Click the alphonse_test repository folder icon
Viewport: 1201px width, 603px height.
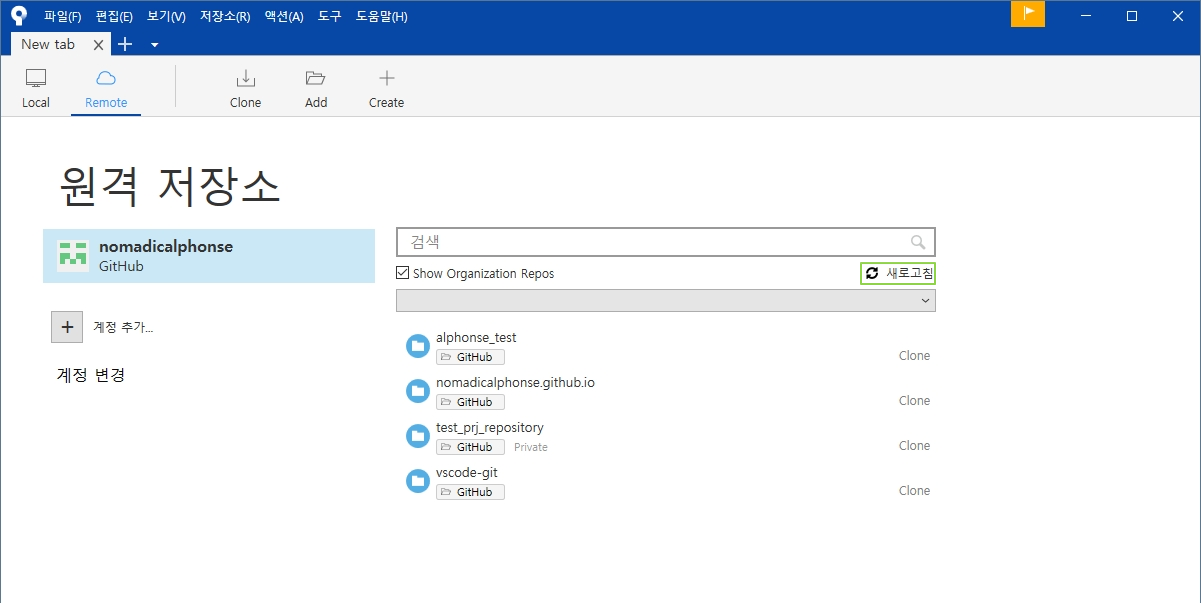coord(418,346)
